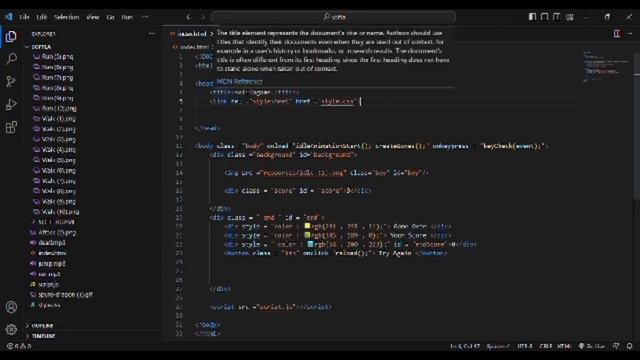Go back with the navigation arrow
Screen dimensions: 640x360
point(189,17)
